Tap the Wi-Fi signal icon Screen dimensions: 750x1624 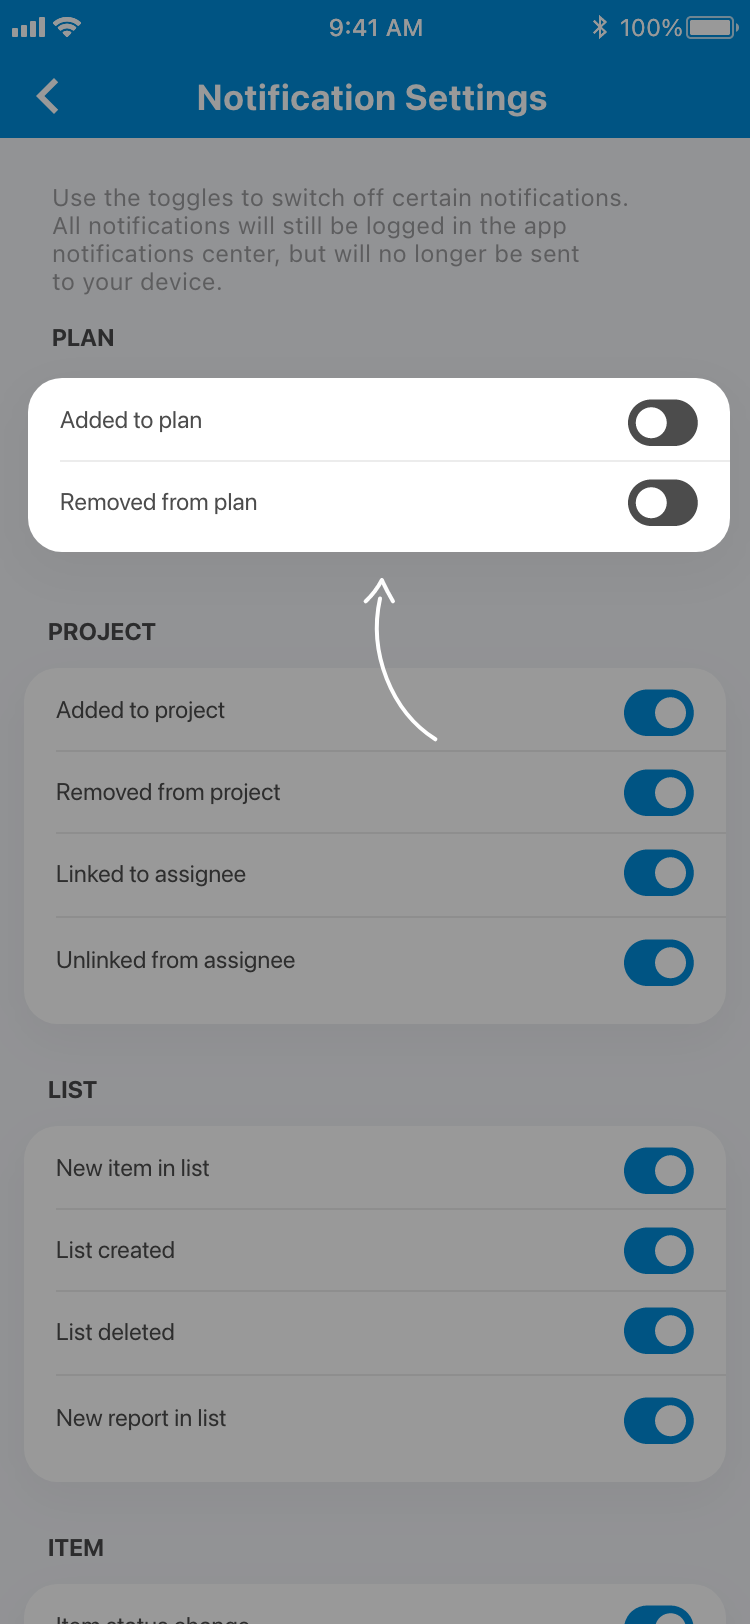click(x=68, y=27)
